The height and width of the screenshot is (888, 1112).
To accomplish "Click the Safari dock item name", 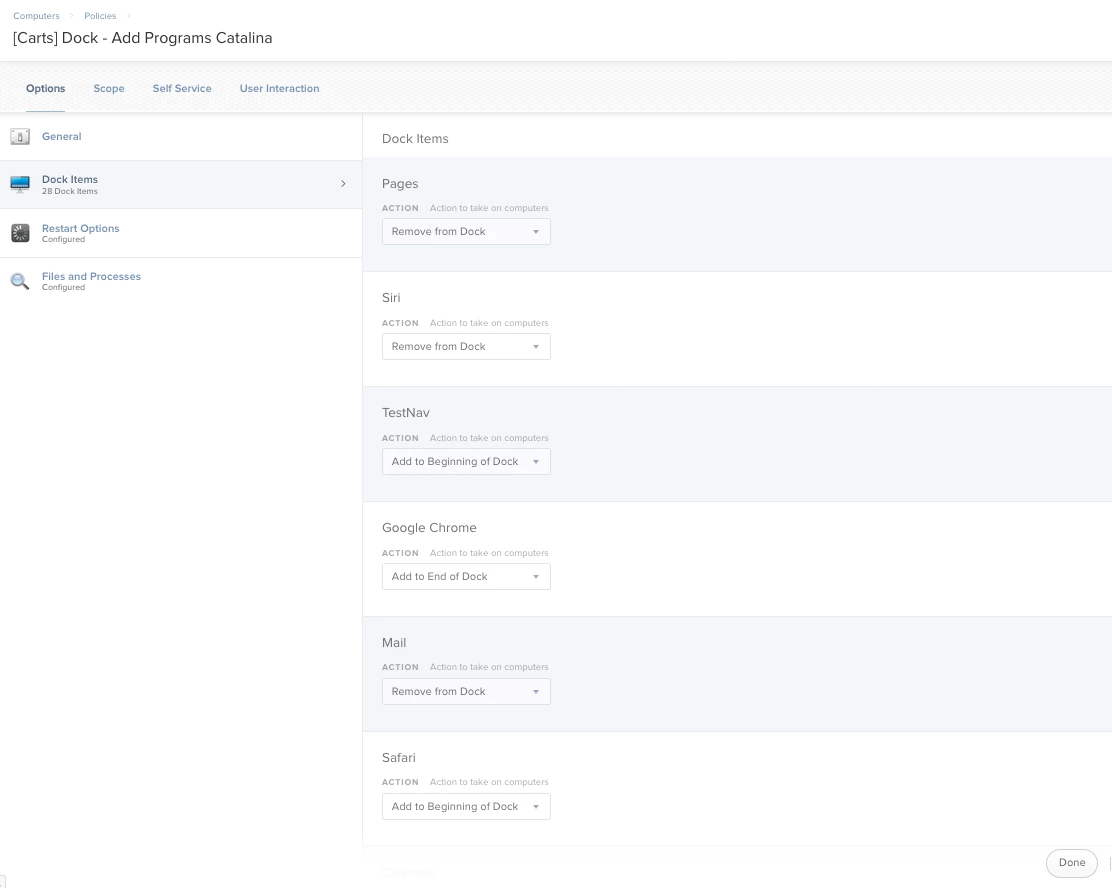I will tap(399, 757).
